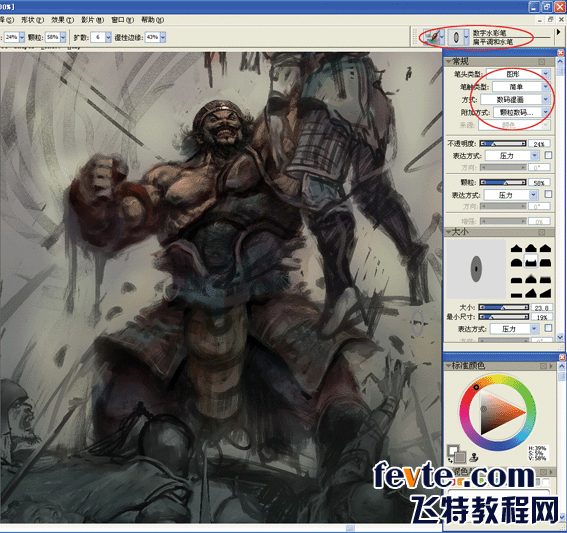Tick the checkbox beside size expression dropdown
Image resolution: width=567 pixels, height=533 pixels.
(x=548, y=328)
